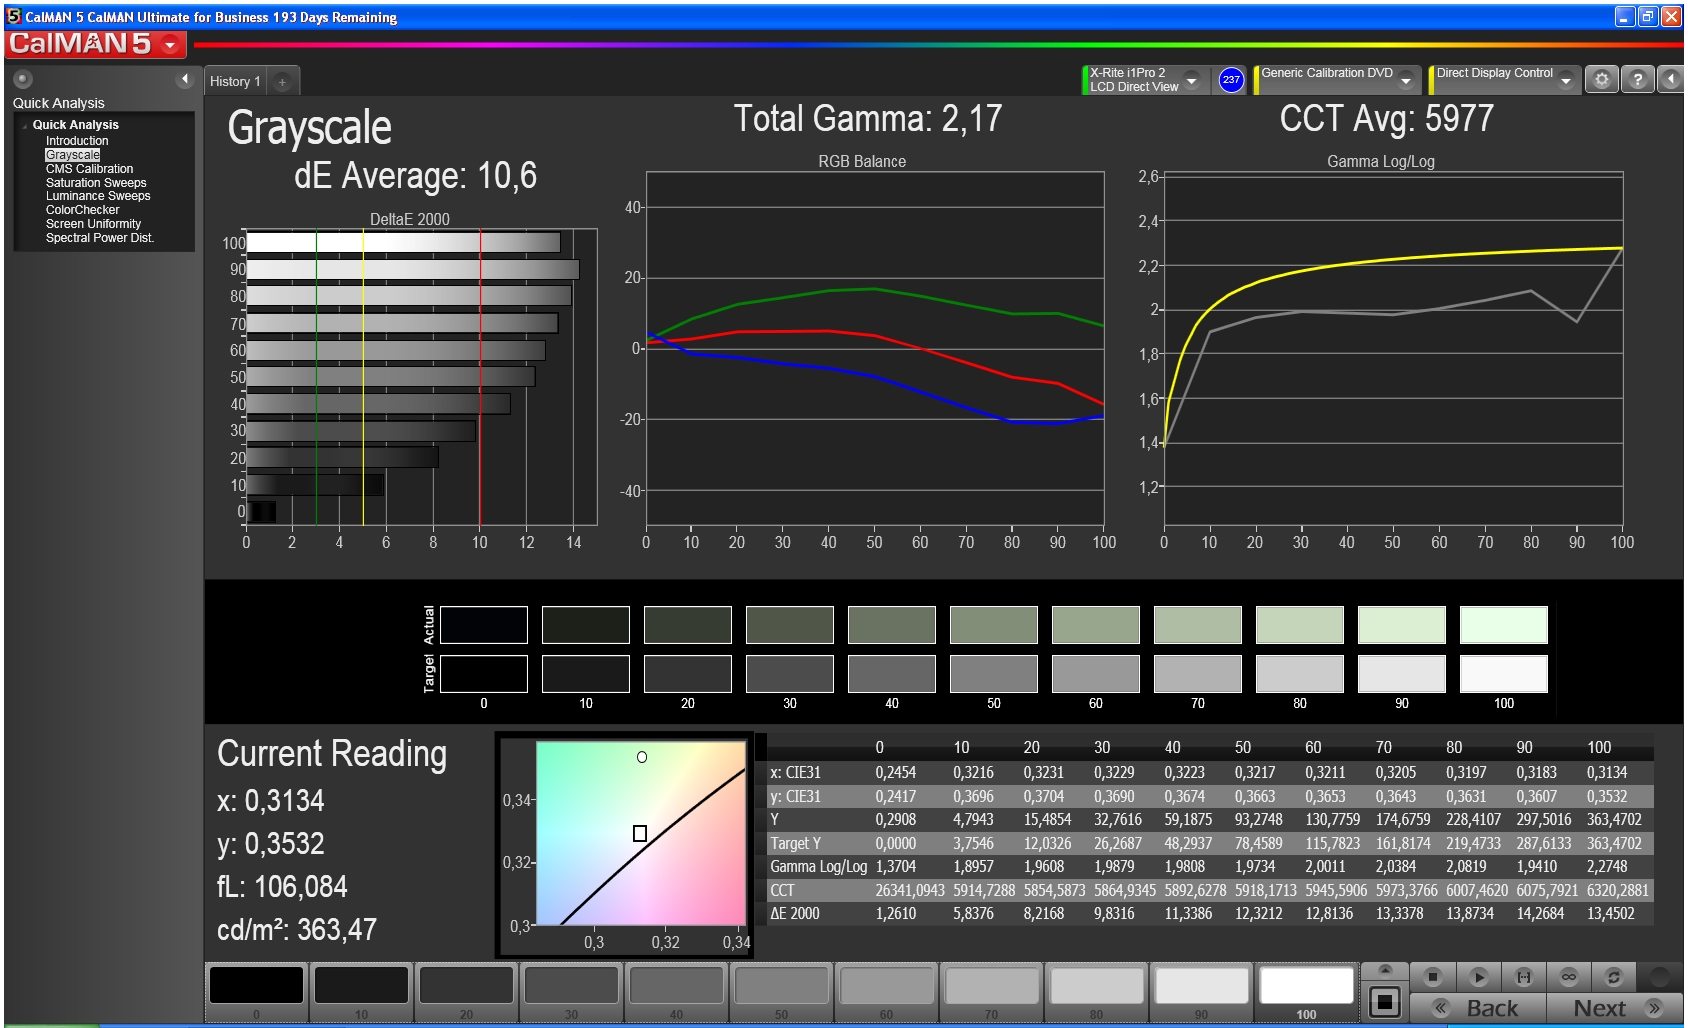Expand the X-Rite i1Pro 2 meter dropdown
This screenshot has height=1028, width=1688.
click(1191, 80)
